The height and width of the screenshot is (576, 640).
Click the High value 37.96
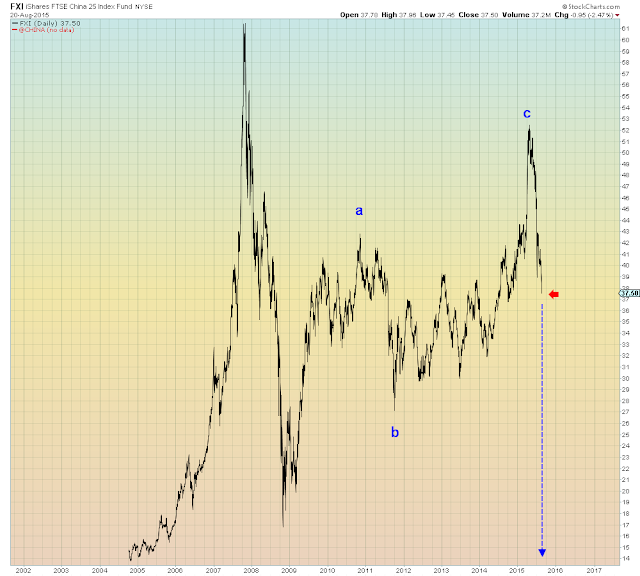click(407, 15)
